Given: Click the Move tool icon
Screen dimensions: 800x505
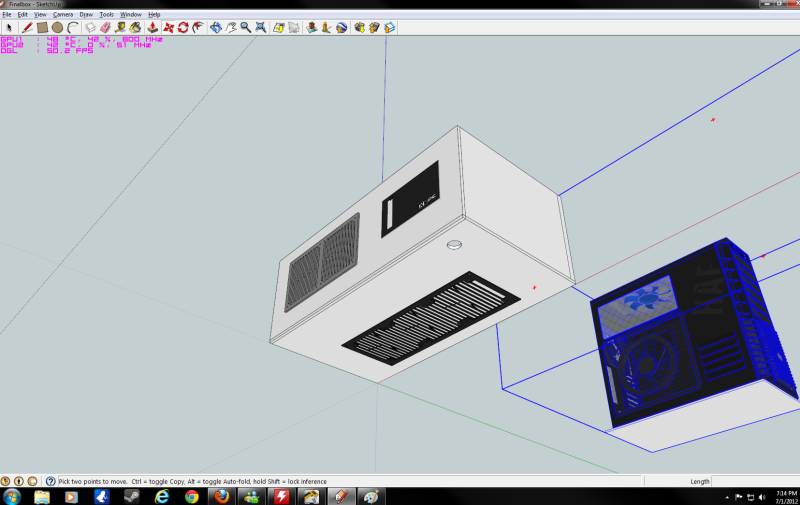Looking at the screenshot, I should point(168,27).
